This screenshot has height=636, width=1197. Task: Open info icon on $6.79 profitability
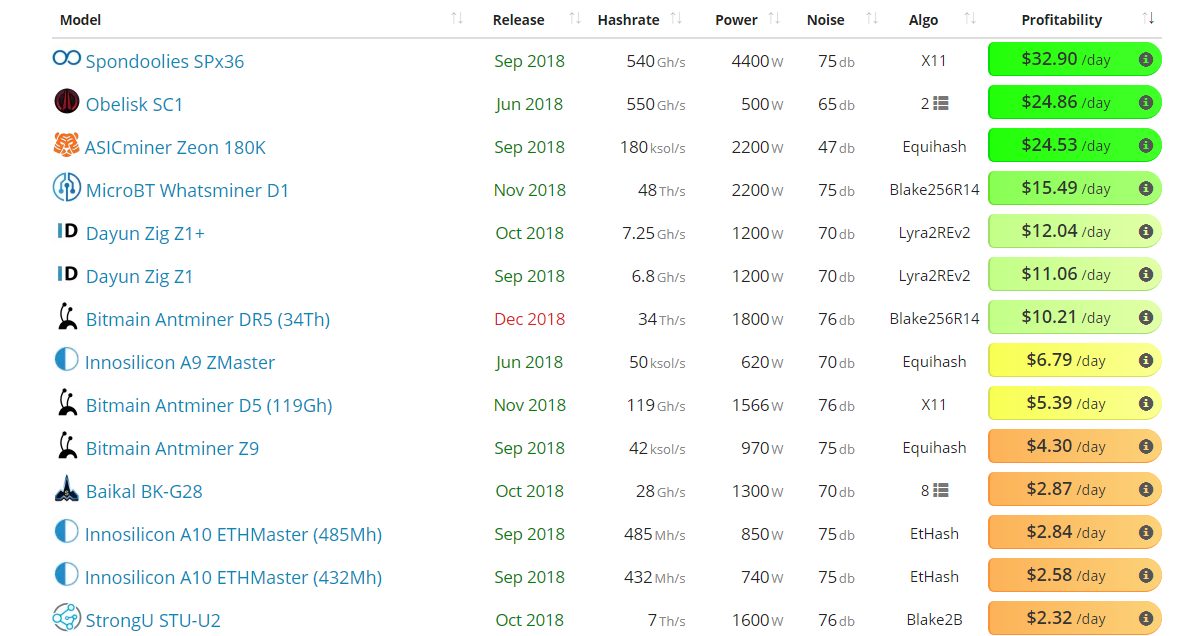(x=1145, y=360)
